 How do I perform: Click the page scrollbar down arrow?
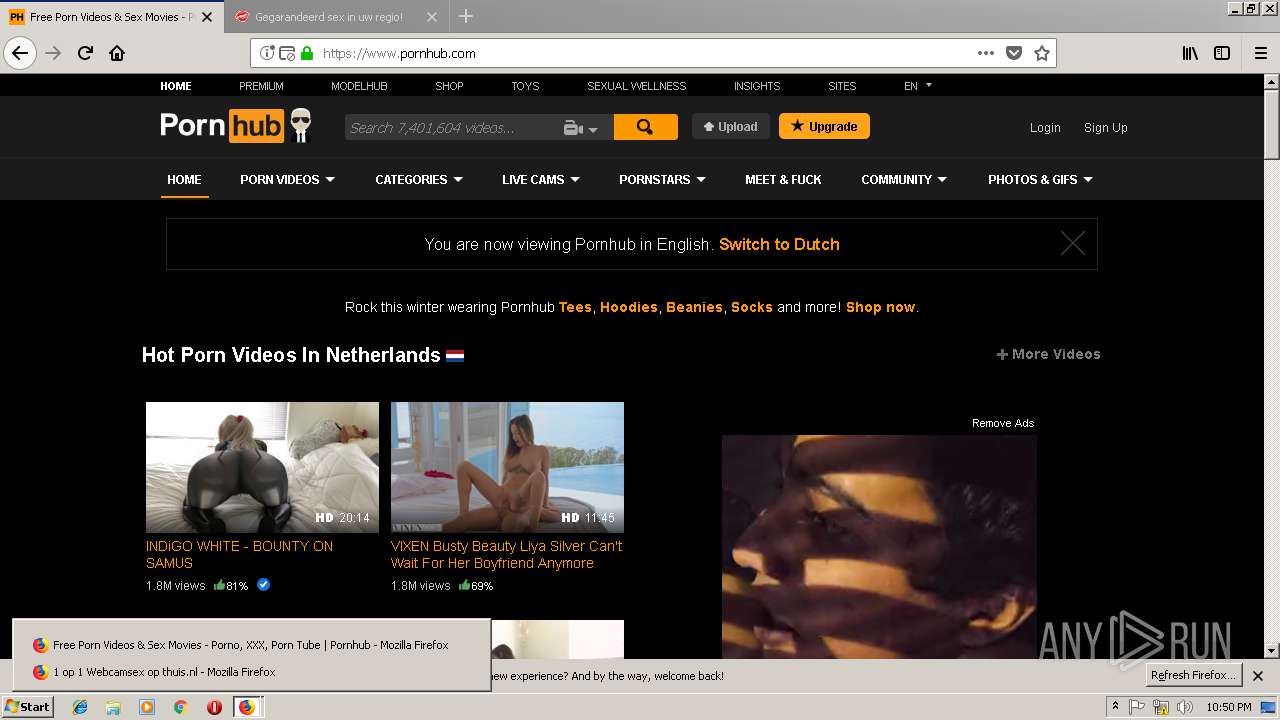click(x=1271, y=651)
